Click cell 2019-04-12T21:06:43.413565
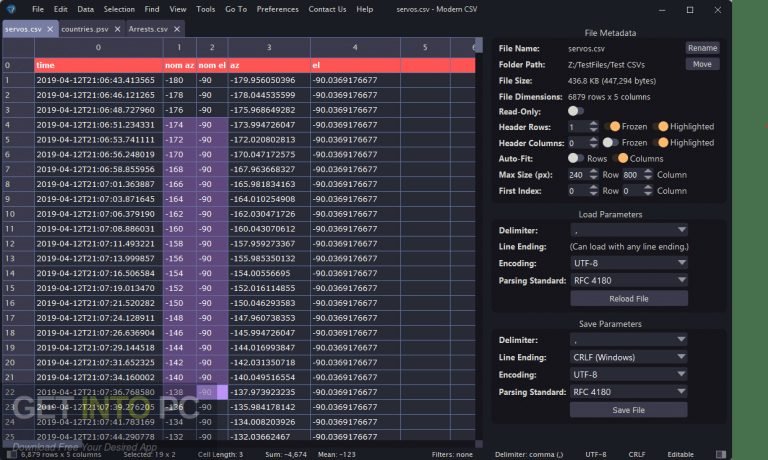The width and height of the screenshot is (768, 460). 98,80
